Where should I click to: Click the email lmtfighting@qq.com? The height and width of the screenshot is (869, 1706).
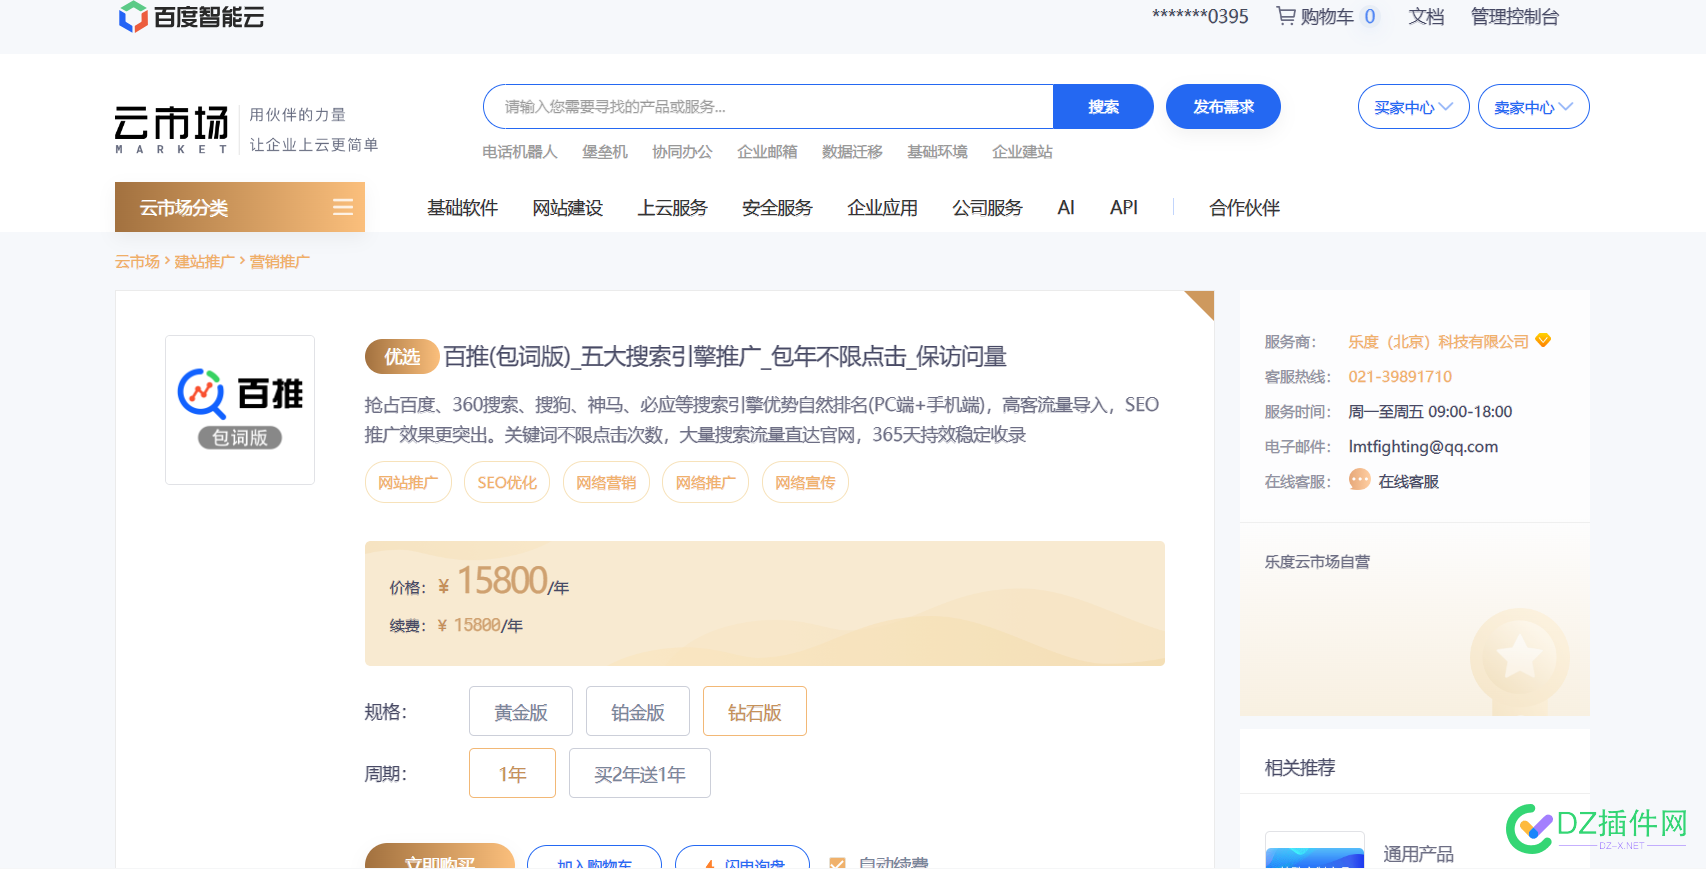[x=1423, y=446]
